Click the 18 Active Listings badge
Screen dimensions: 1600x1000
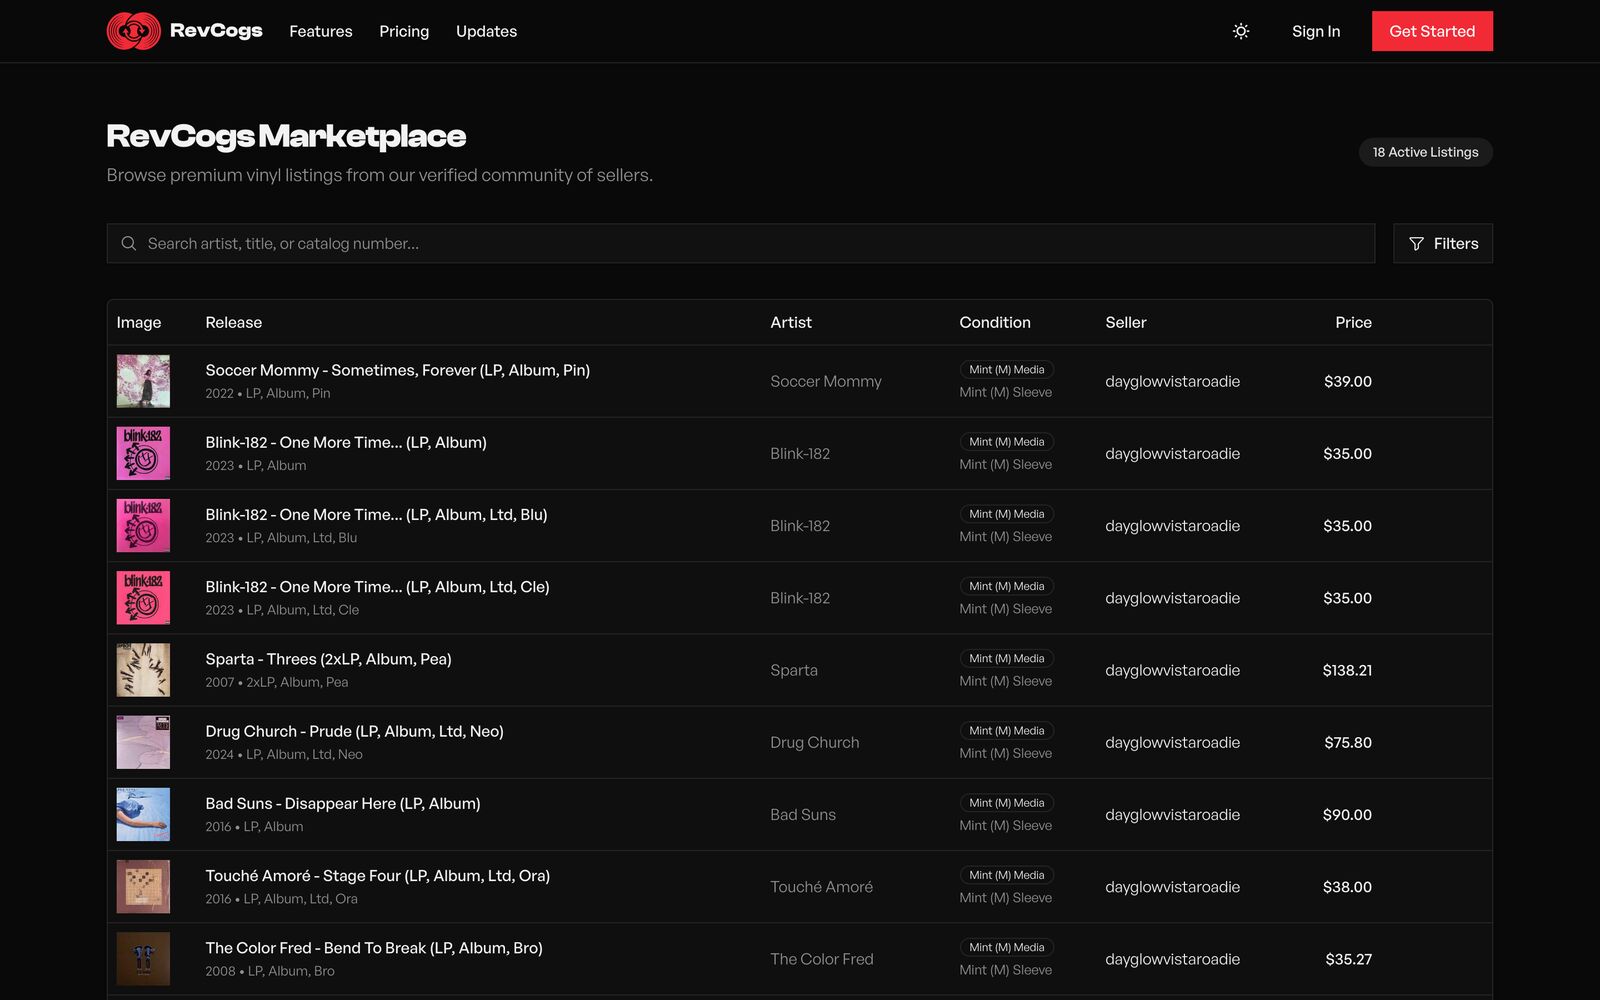(1425, 152)
